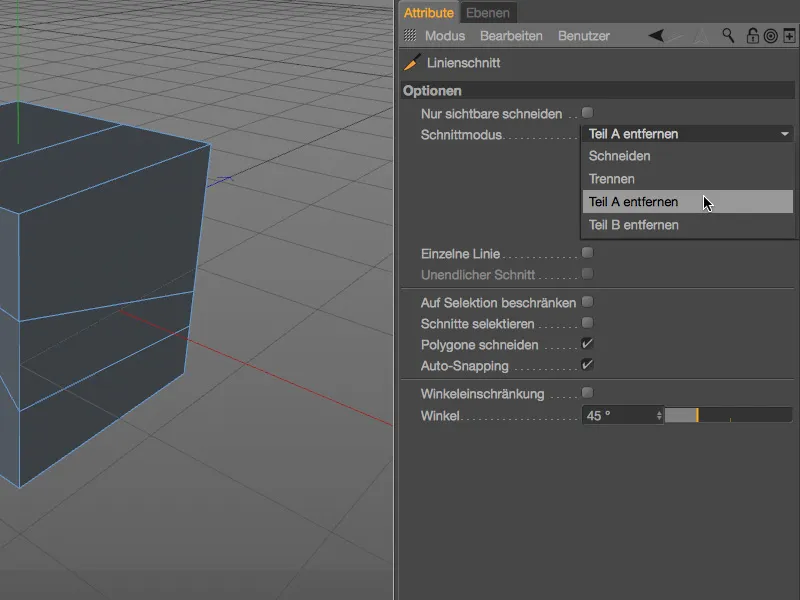Switch to the Ebenen tab
This screenshot has width=800, height=600.
click(x=488, y=13)
